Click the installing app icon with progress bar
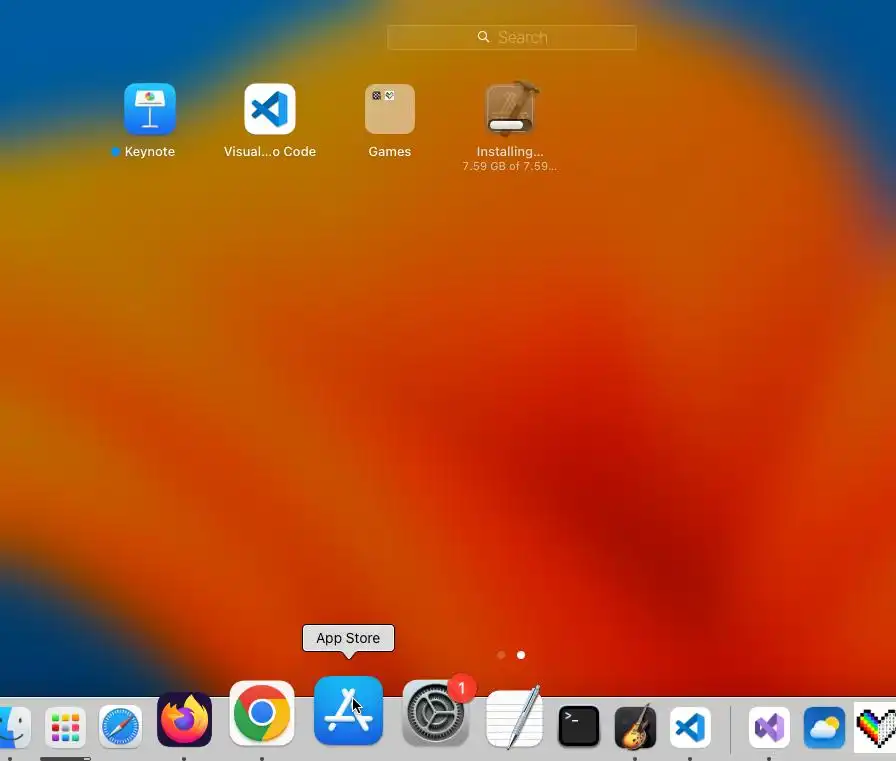Image resolution: width=896 pixels, height=761 pixels. [x=510, y=109]
